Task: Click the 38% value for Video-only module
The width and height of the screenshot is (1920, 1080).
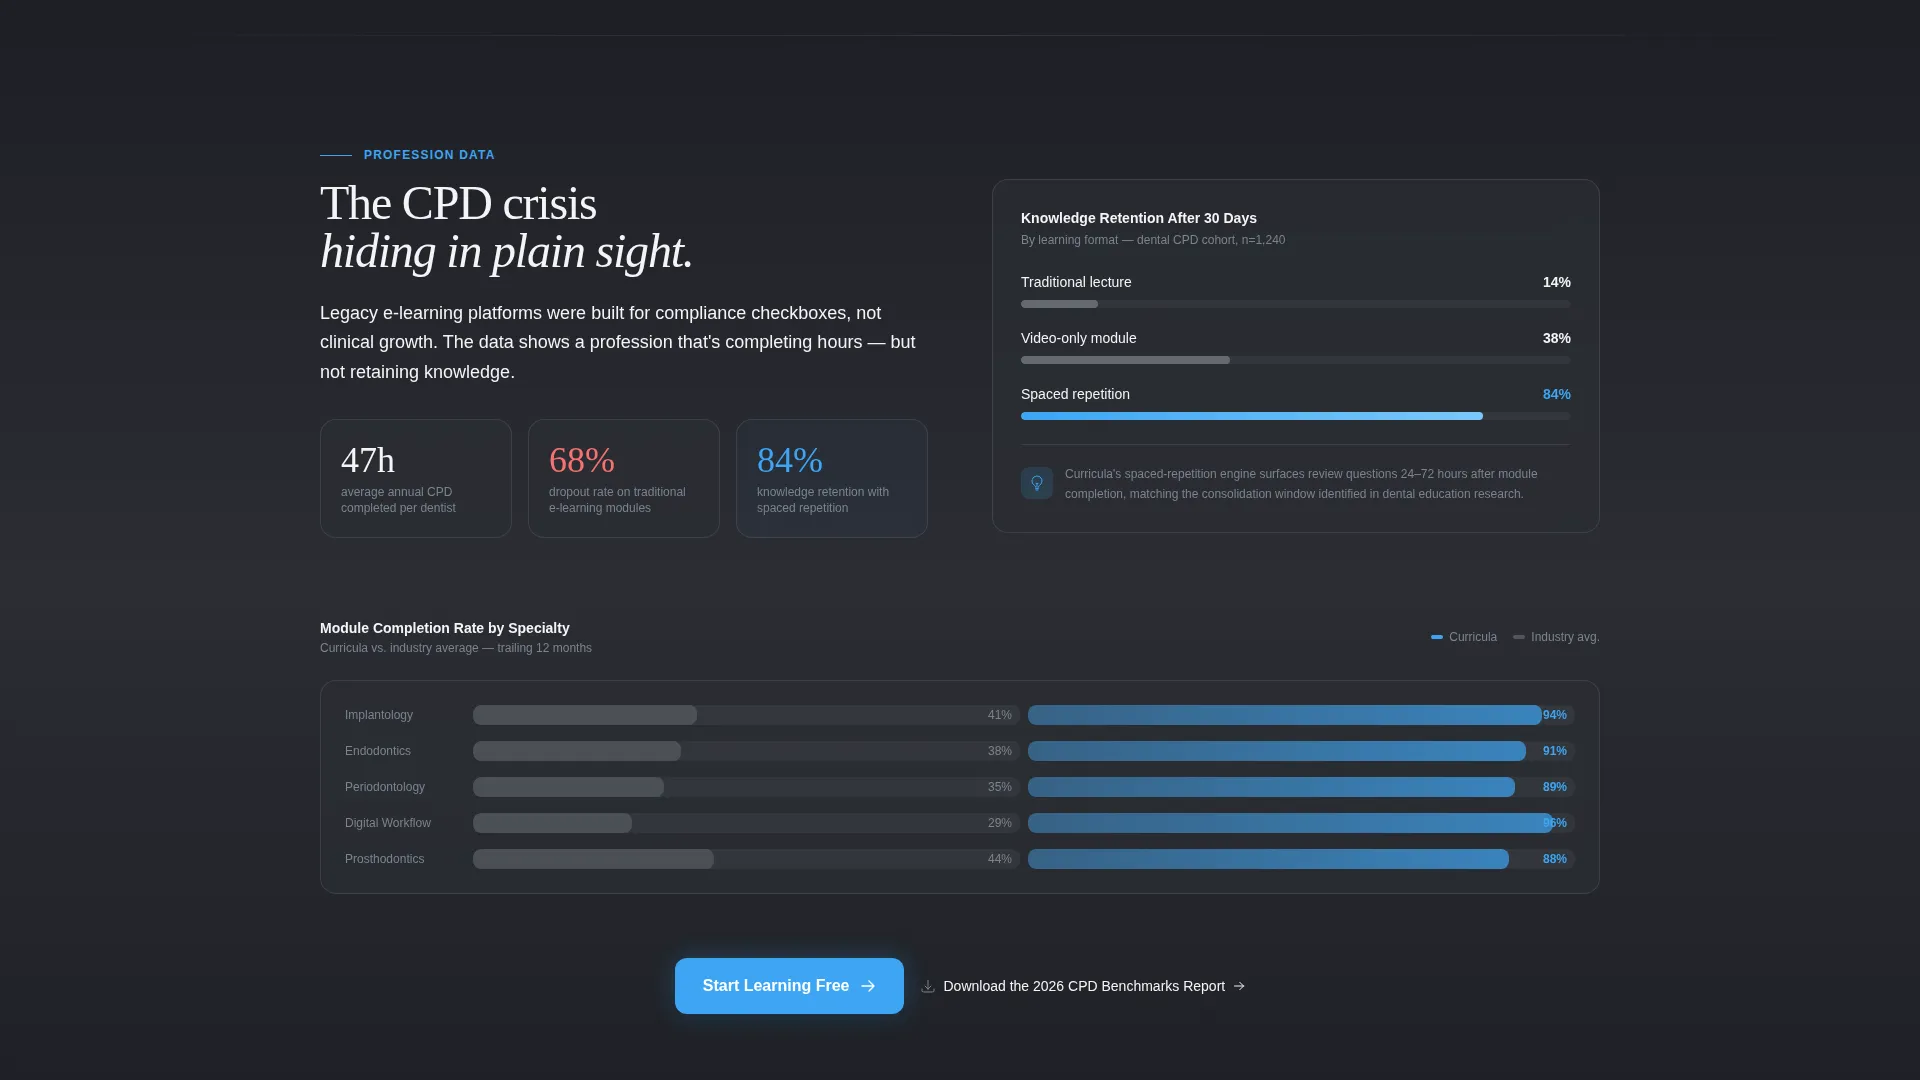Action: tap(1556, 338)
